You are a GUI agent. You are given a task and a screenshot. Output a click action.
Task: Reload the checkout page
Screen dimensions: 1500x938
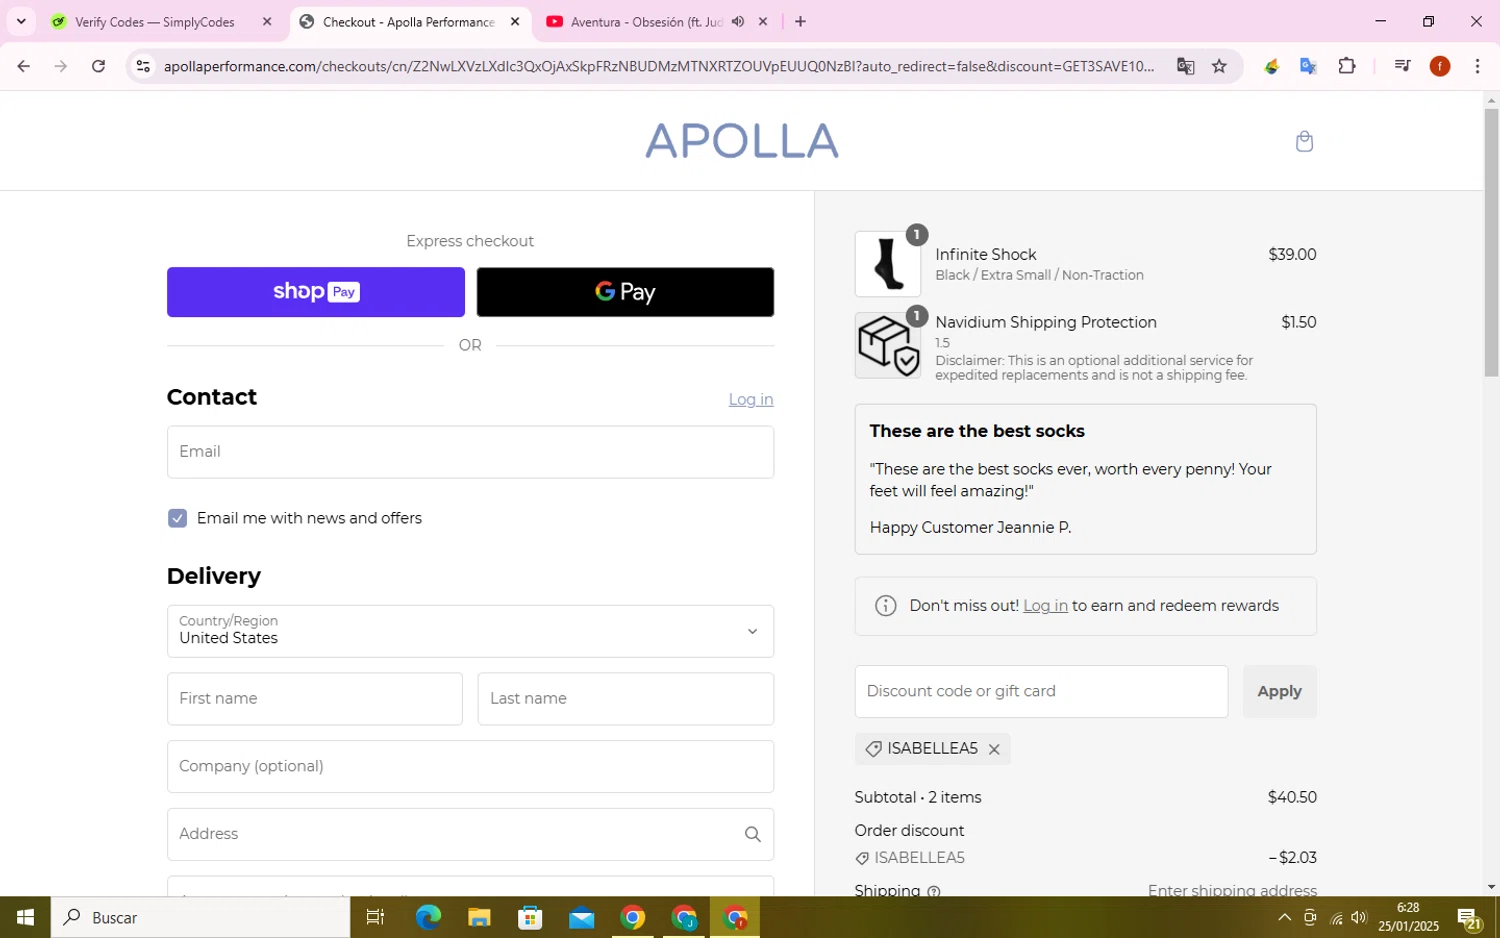(98, 66)
